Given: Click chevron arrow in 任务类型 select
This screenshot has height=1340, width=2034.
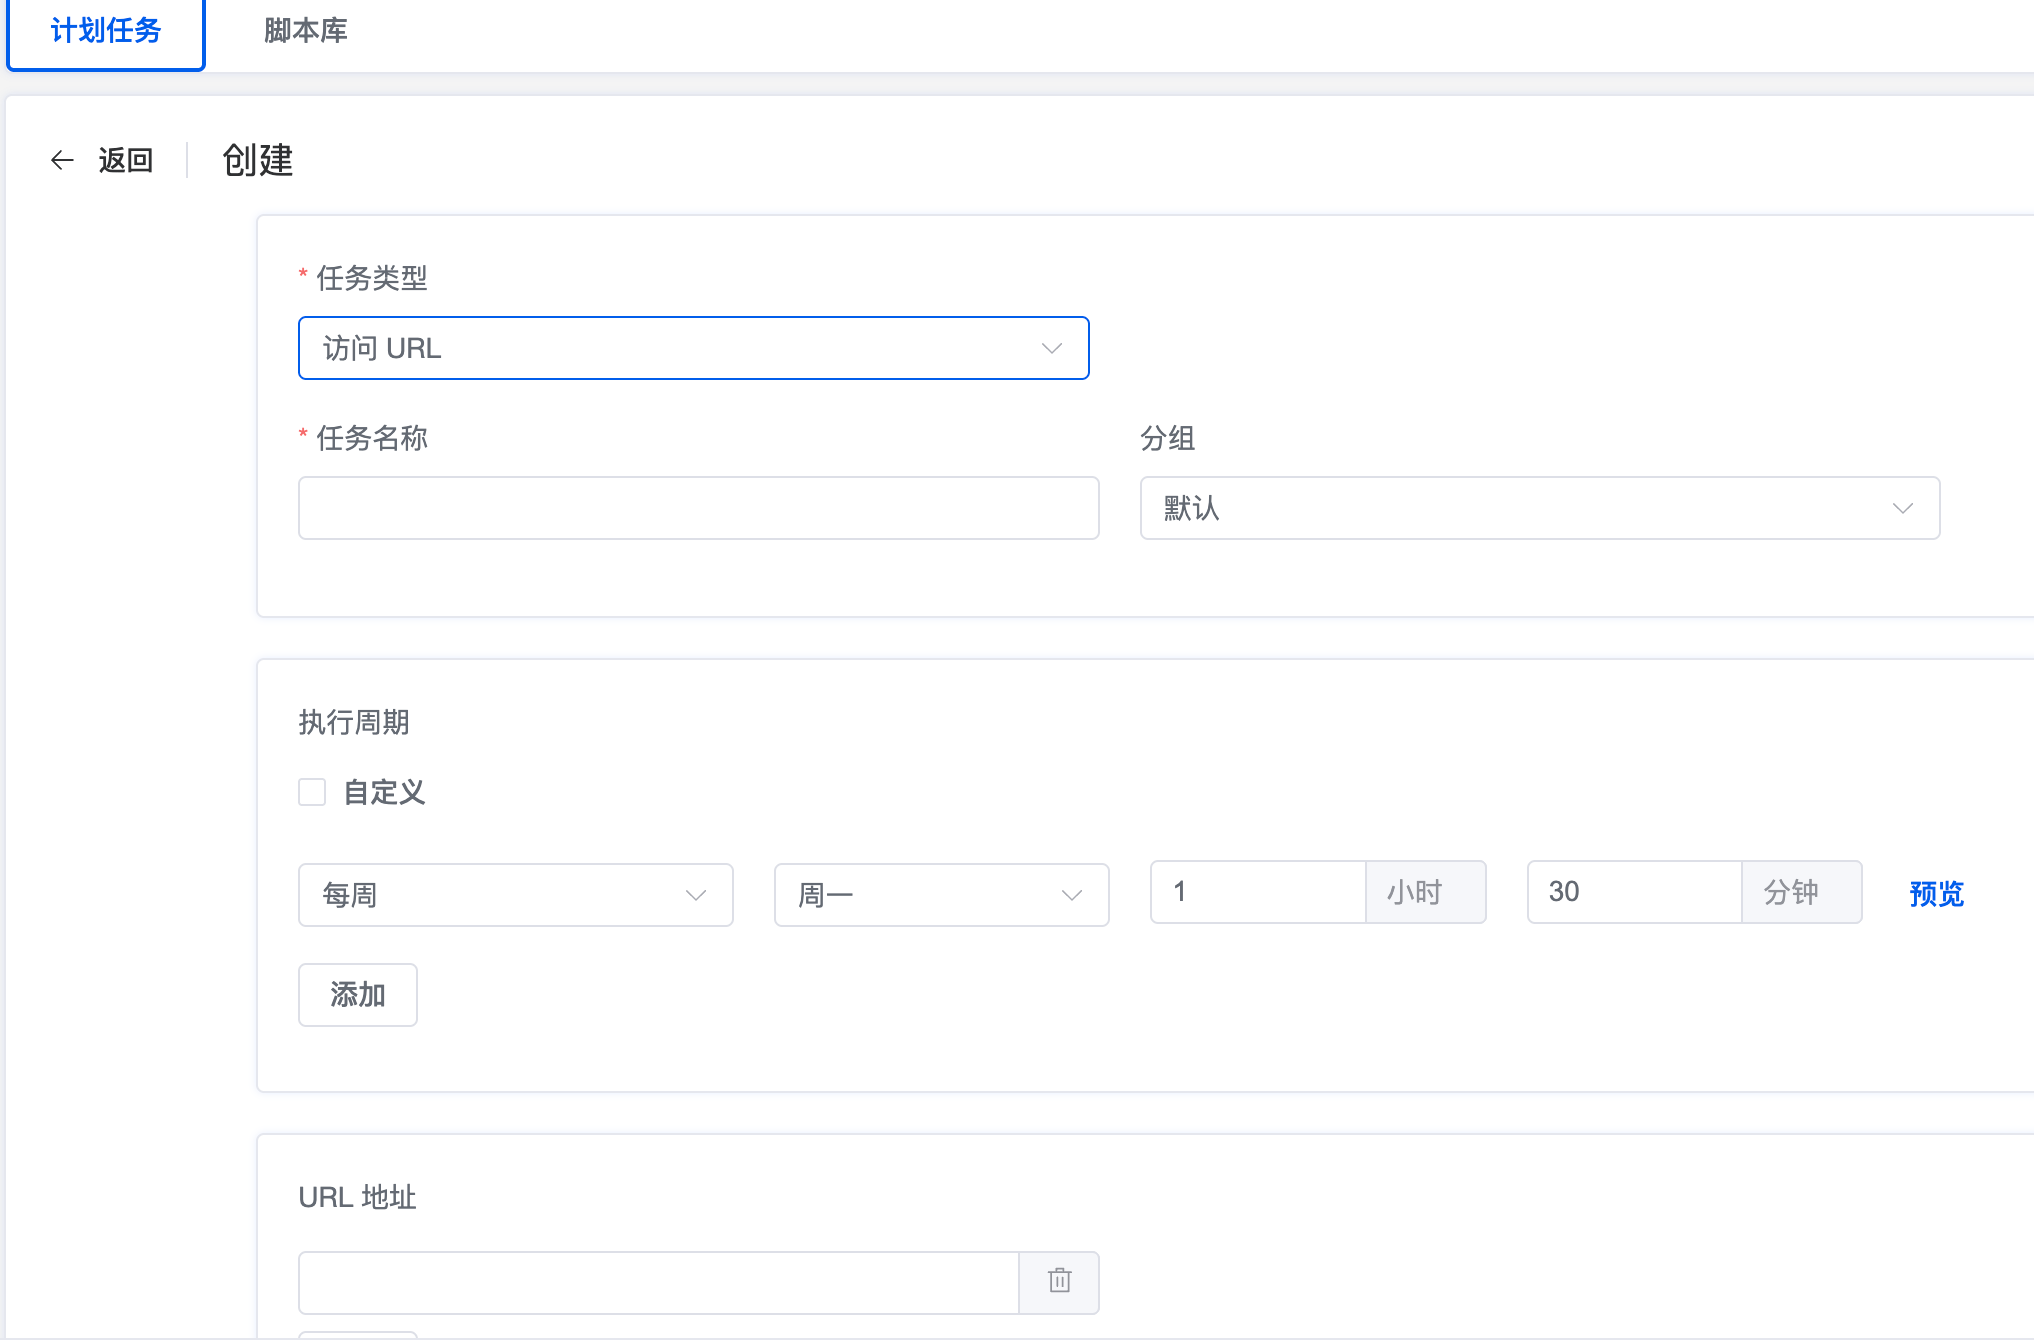Looking at the screenshot, I should [x=1051, y=348].
